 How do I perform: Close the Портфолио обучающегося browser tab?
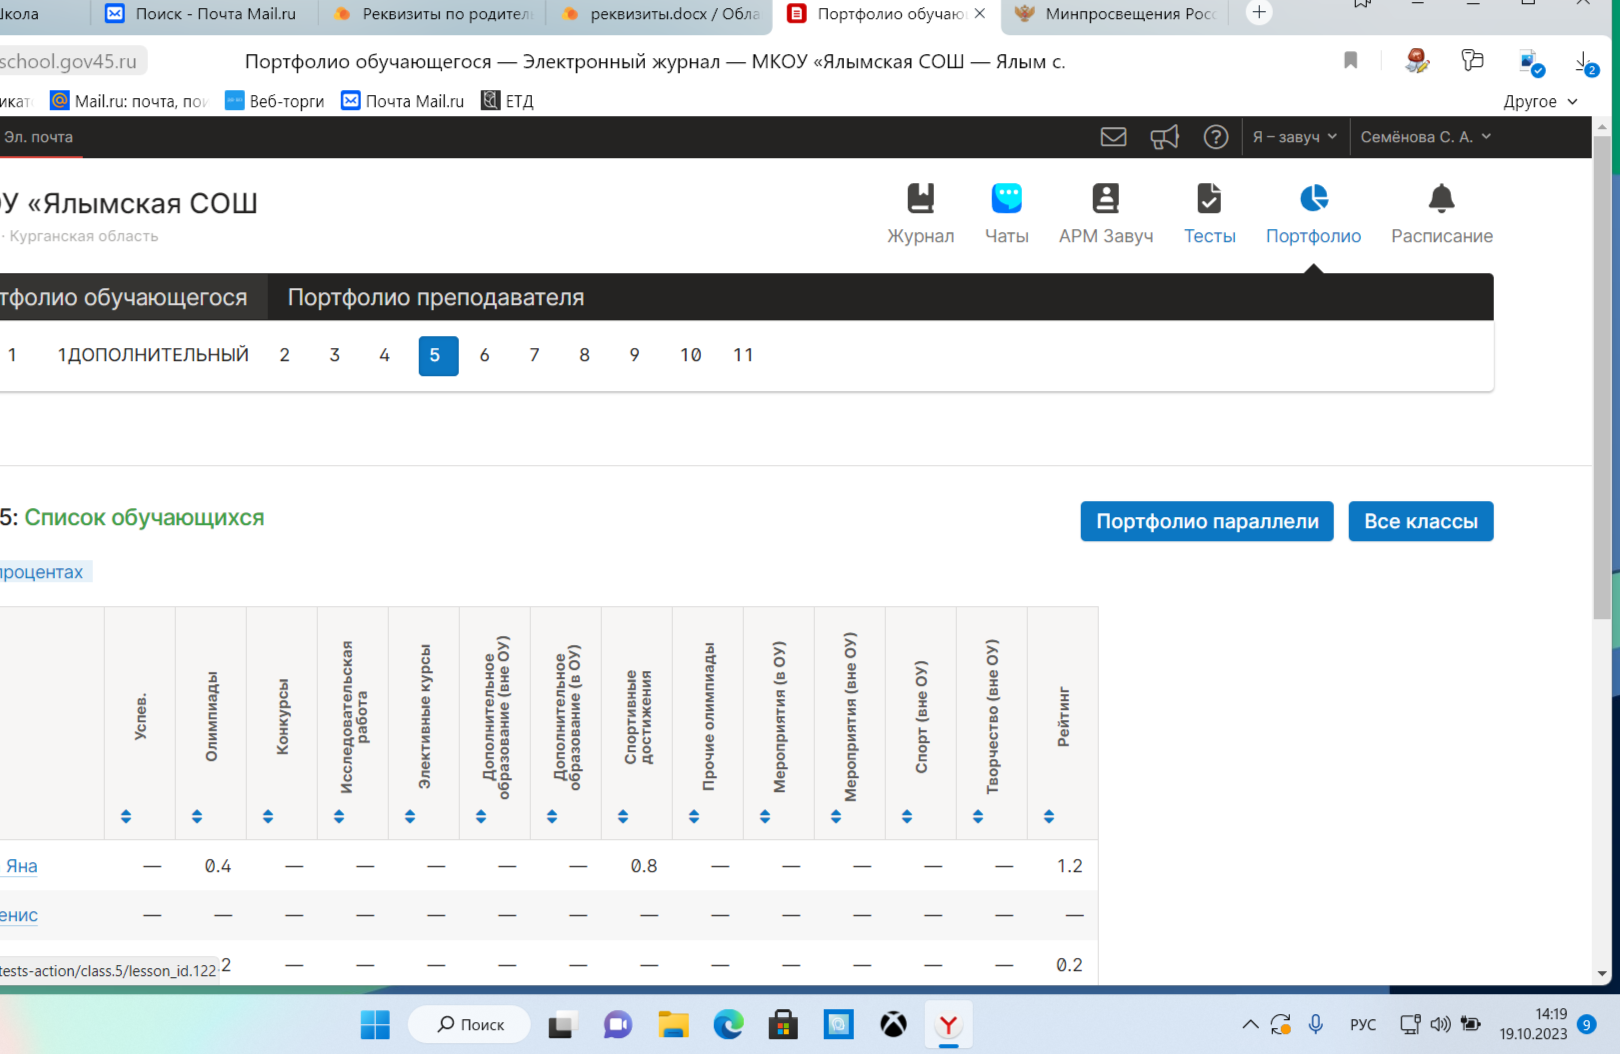pyautogui.click(x=979, y=13)
